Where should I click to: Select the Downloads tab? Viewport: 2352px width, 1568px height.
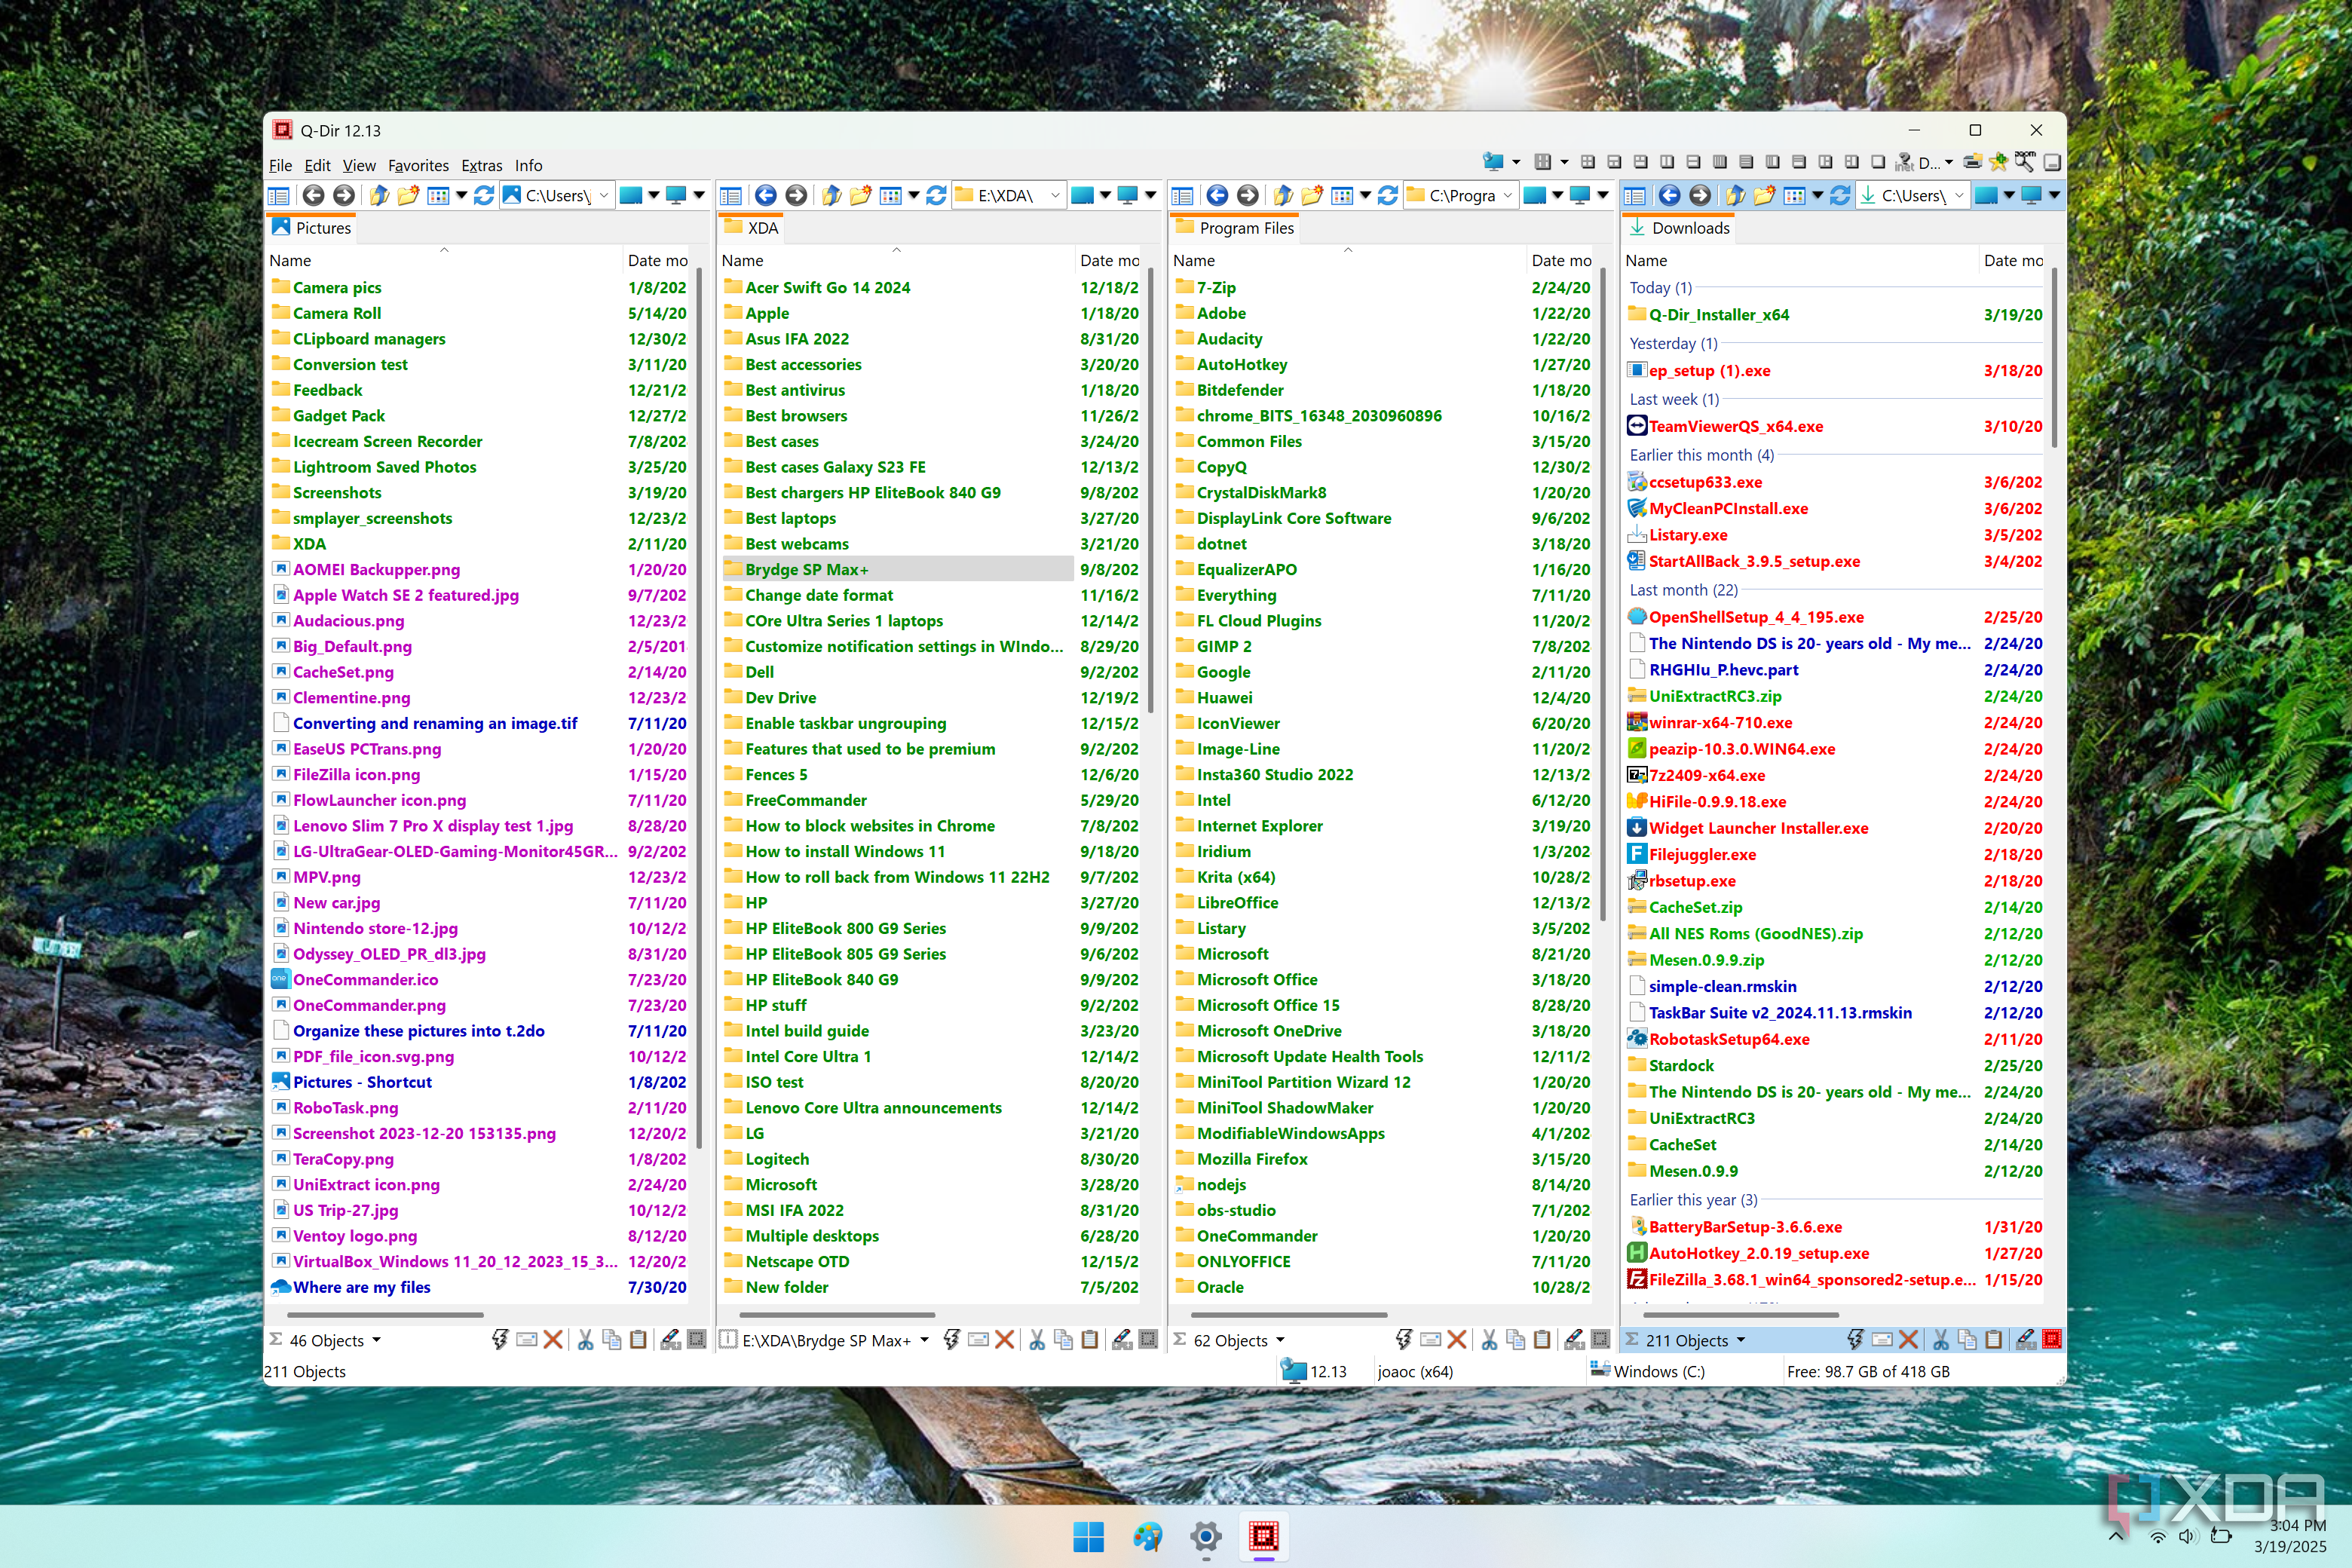point(1677,228)
